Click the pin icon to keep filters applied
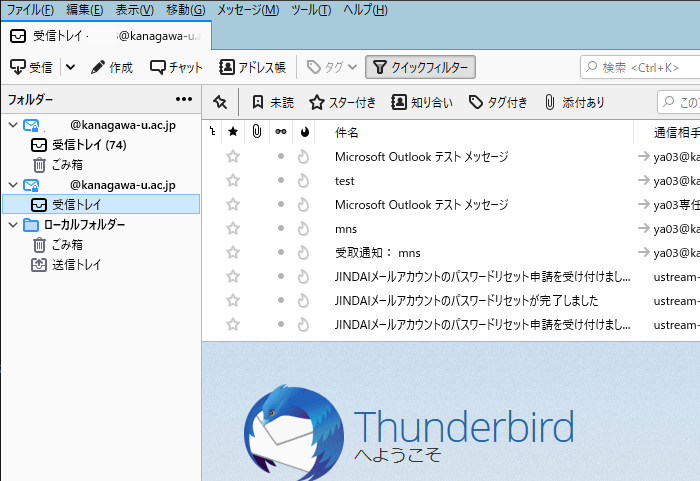 (x=220, y=102)
